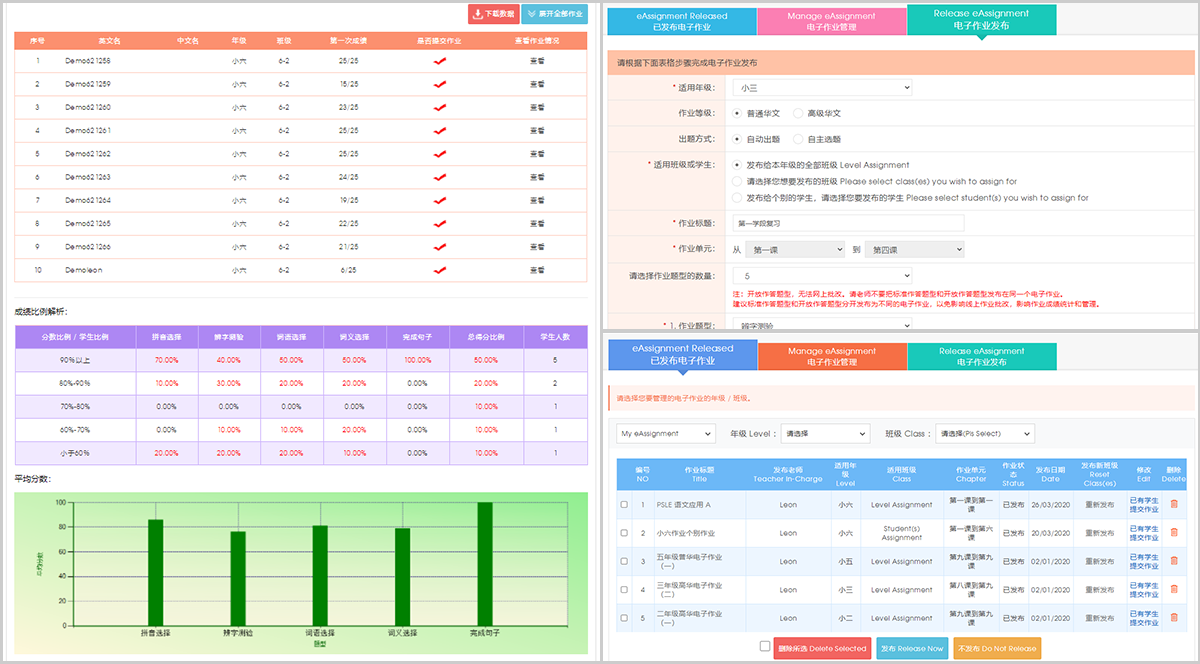Switch to pink Manage eAssignment tab
The height and width of the screenshot is (664, 1200).
coord(831,21)
